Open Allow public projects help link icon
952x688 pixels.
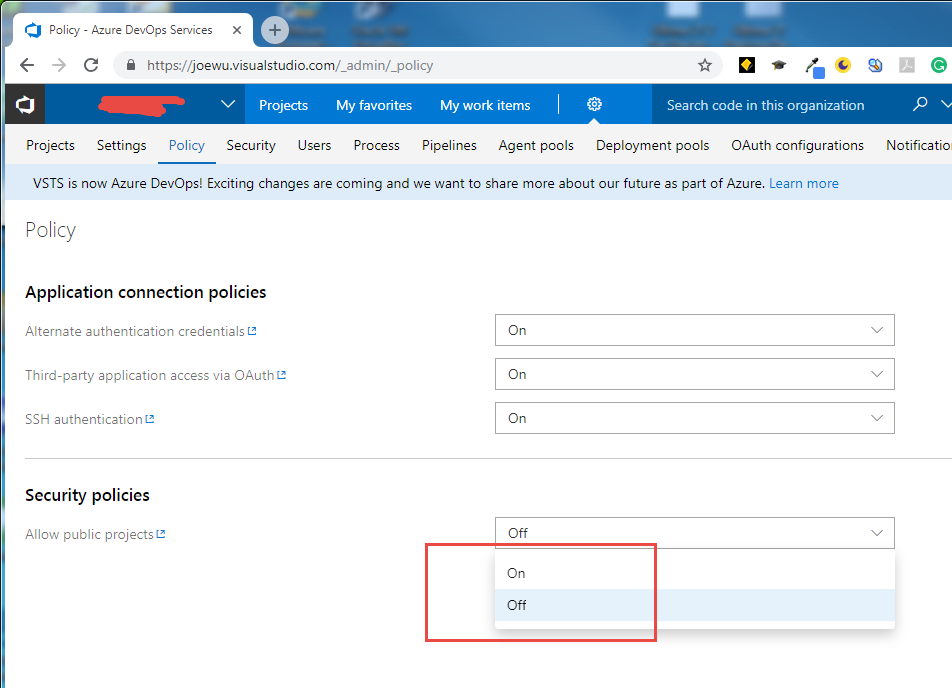click(x=161, y=534)
